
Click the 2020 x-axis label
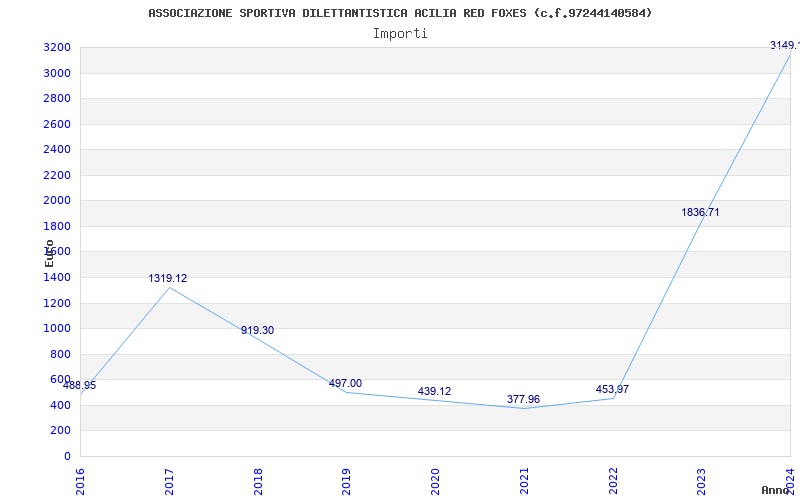(435, 482)
